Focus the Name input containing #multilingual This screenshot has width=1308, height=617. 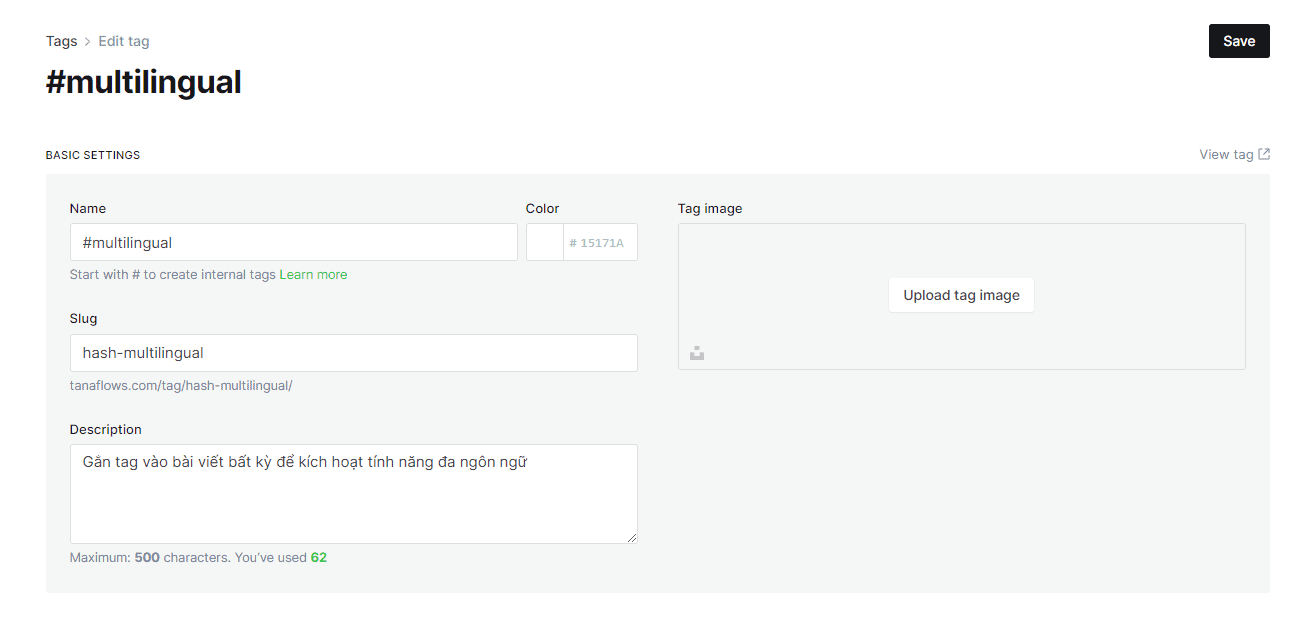[x=293, y=241]
